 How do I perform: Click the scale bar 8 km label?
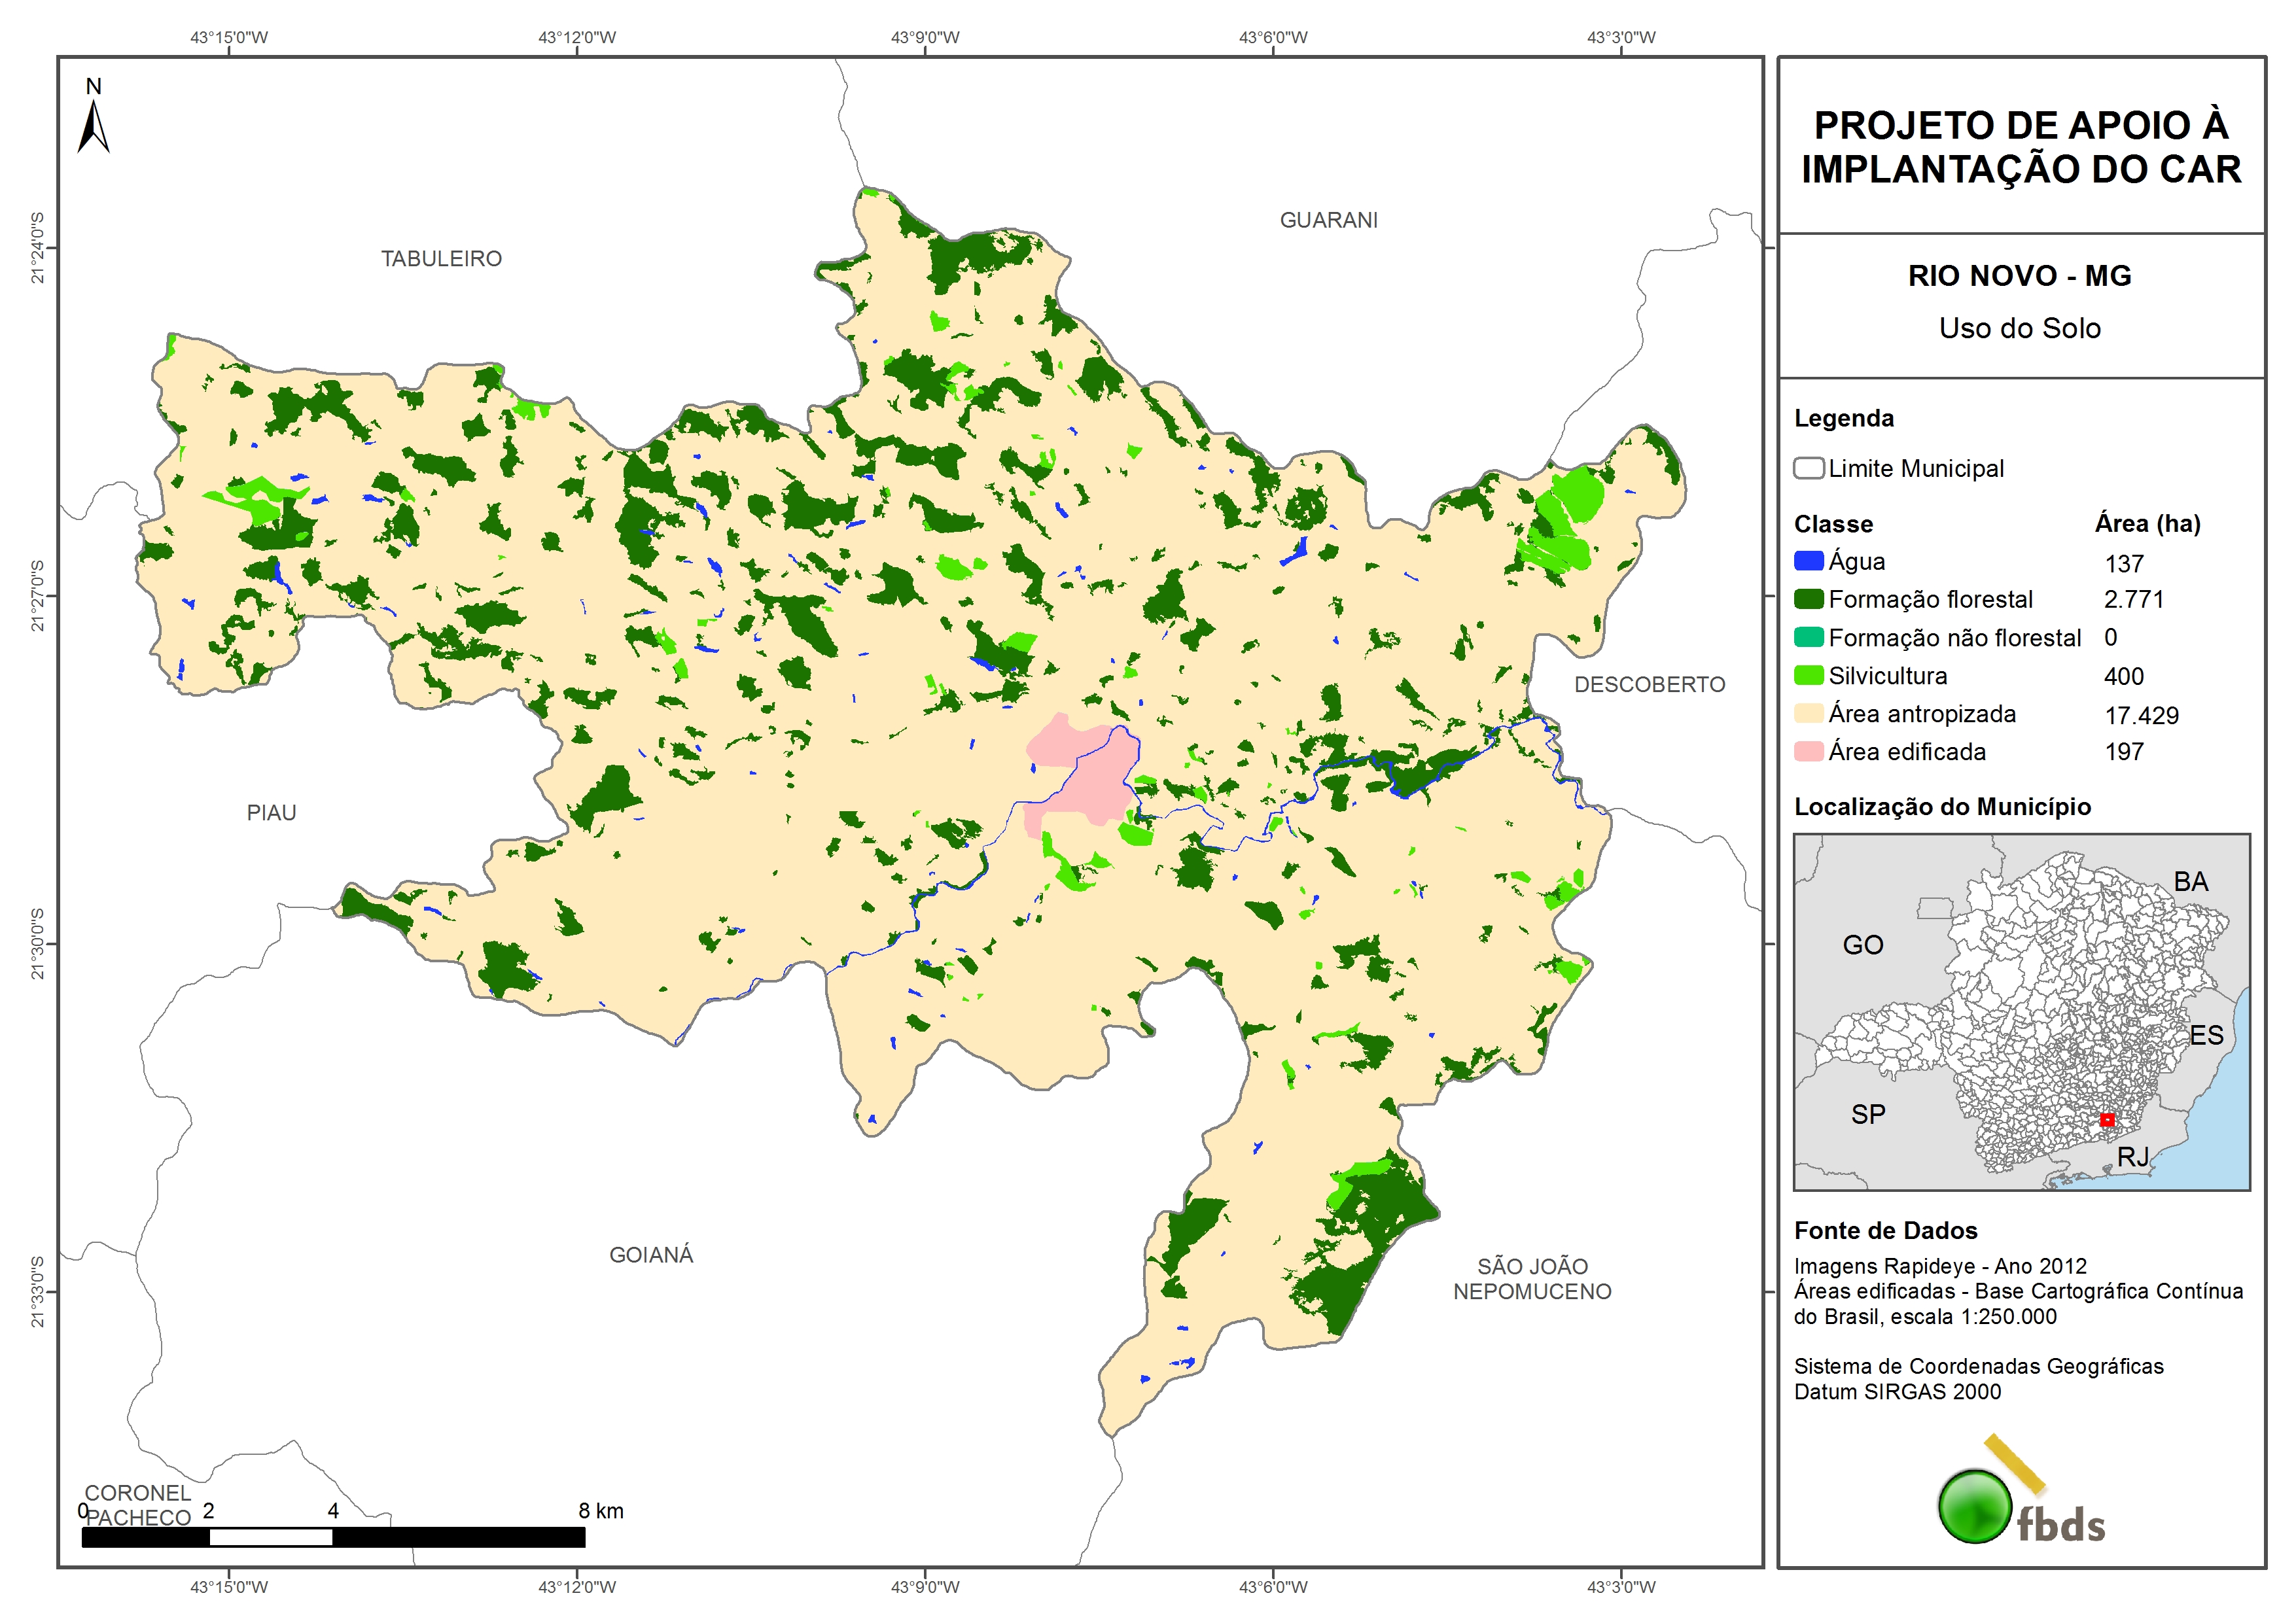click(x=600, y=1511)
